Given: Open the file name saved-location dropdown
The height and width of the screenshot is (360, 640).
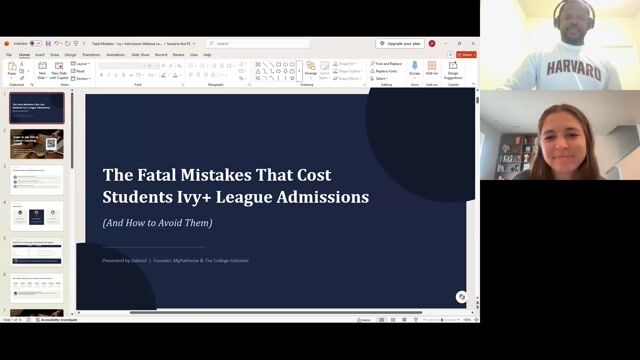Looking at the screenshot, I should pos(194,43).
